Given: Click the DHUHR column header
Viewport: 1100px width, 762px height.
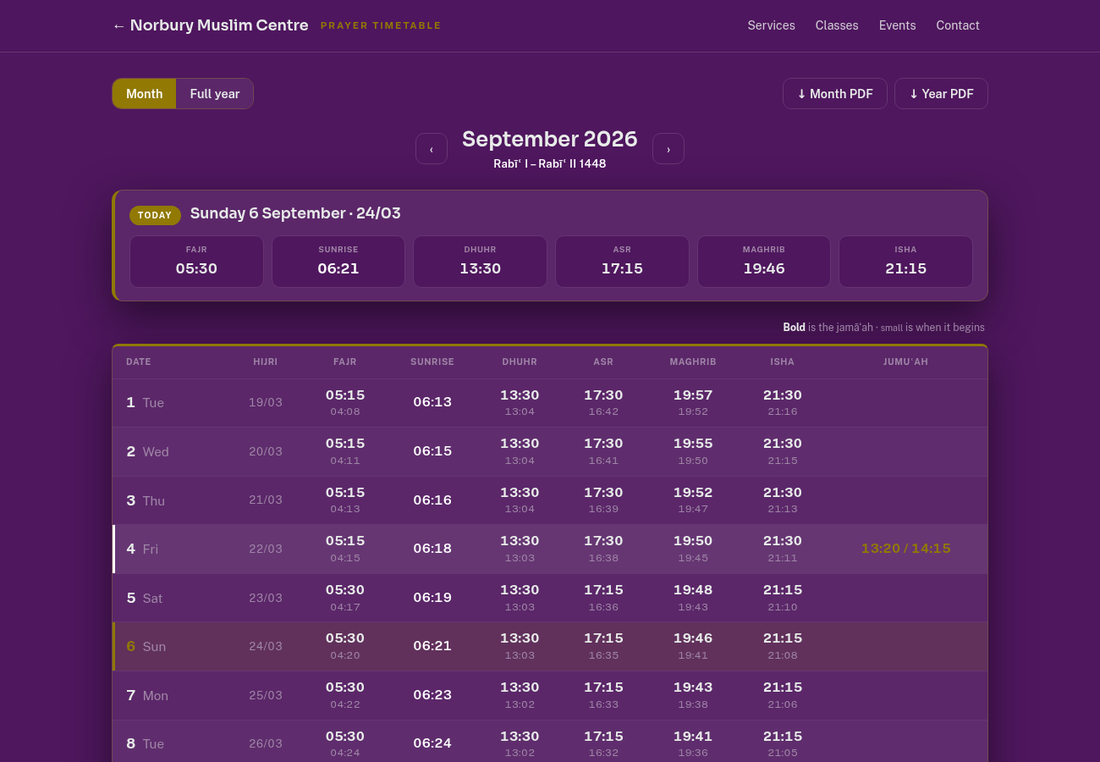Looking at the screenshot, I should point(519,361).
